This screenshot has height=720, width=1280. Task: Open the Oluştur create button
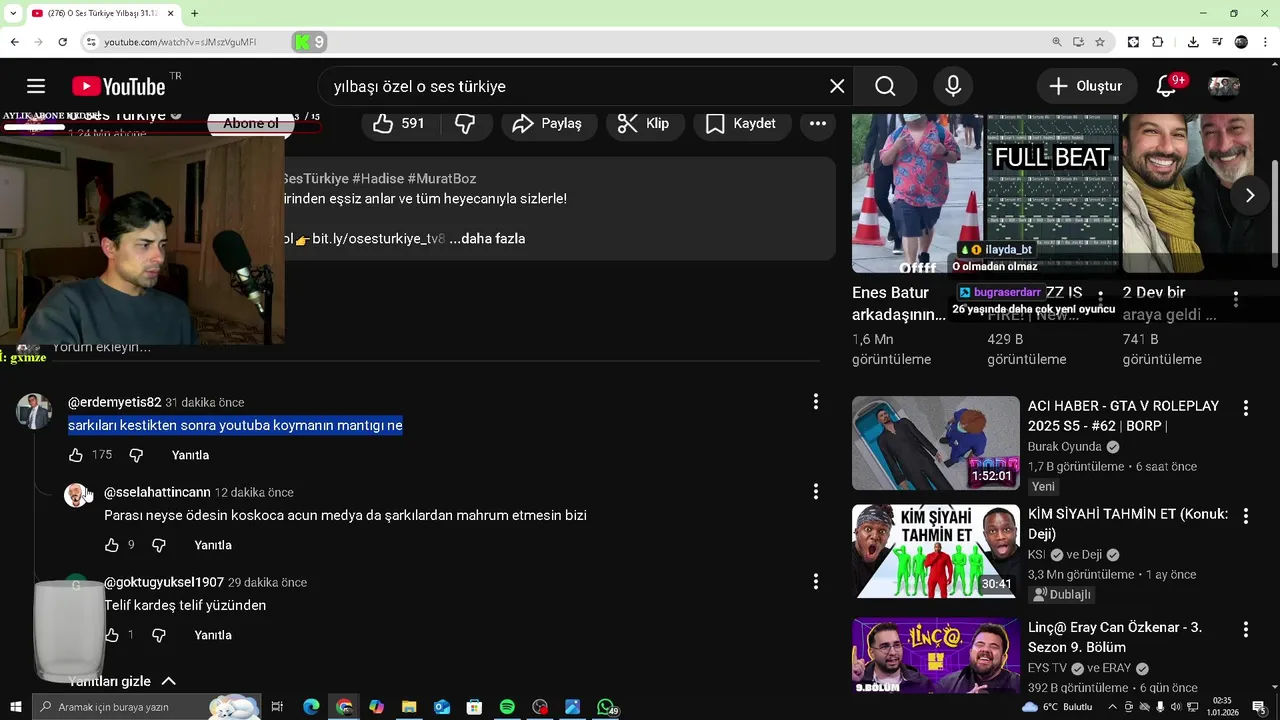[1086, 86]
